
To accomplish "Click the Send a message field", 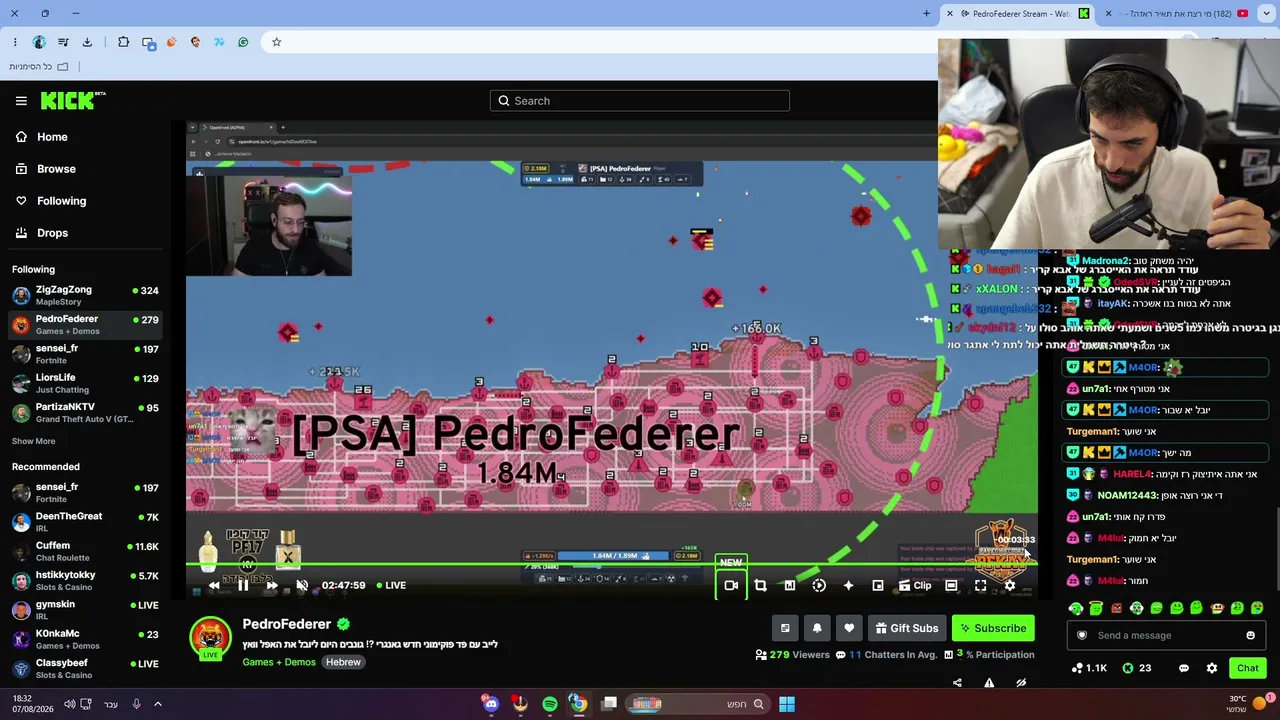I will pyautogui.click(x=1166, y=635).
